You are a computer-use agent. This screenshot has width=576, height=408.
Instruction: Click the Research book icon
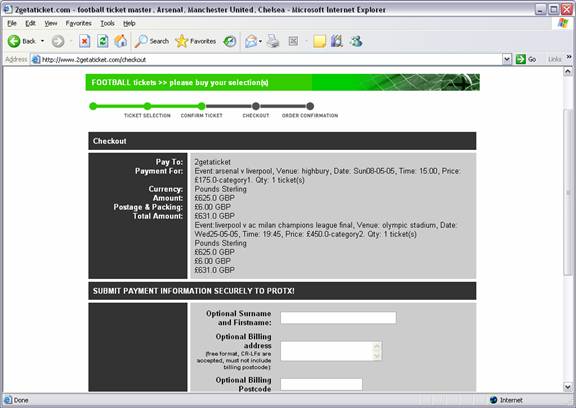point(336,41)
